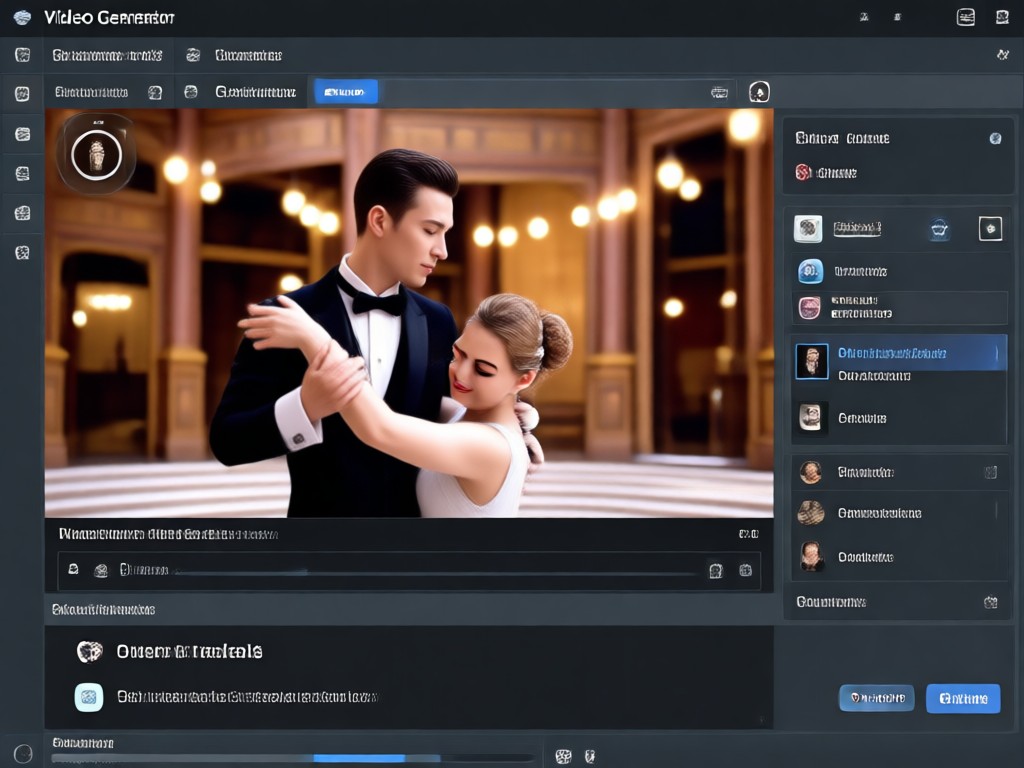This screenshot has width=1024, height=768.
Task: Click the icon at right of right-panel footer
Action: pyautogui.click(x=990, y=602)
